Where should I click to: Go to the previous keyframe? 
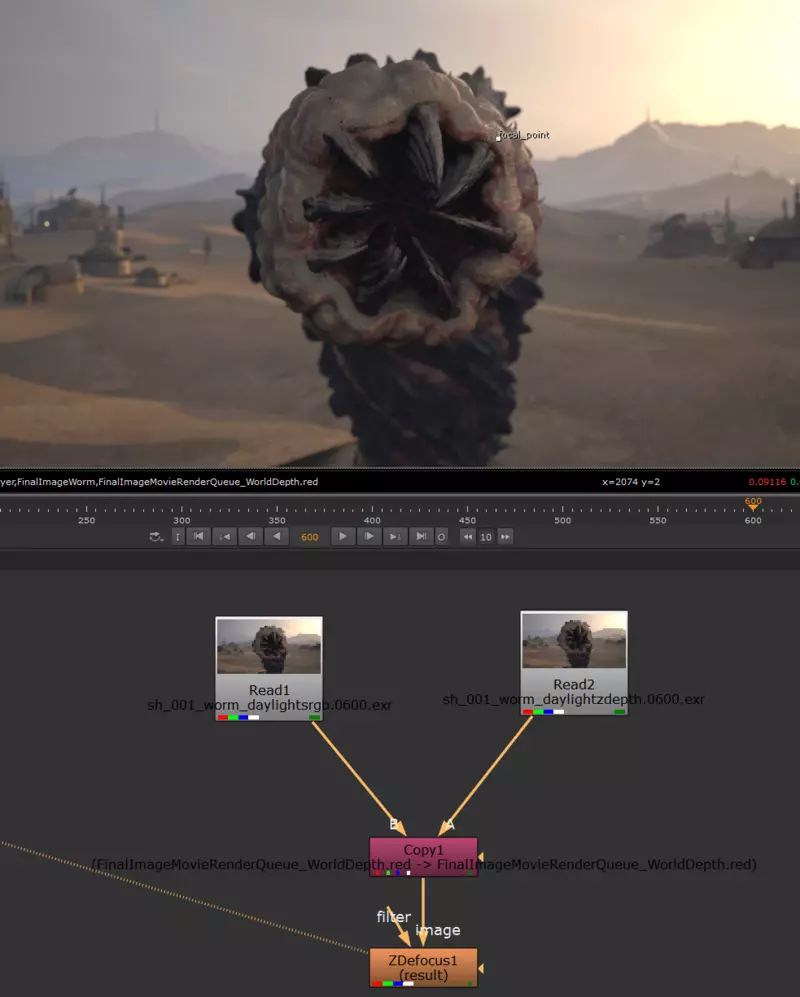click(225, 537)
